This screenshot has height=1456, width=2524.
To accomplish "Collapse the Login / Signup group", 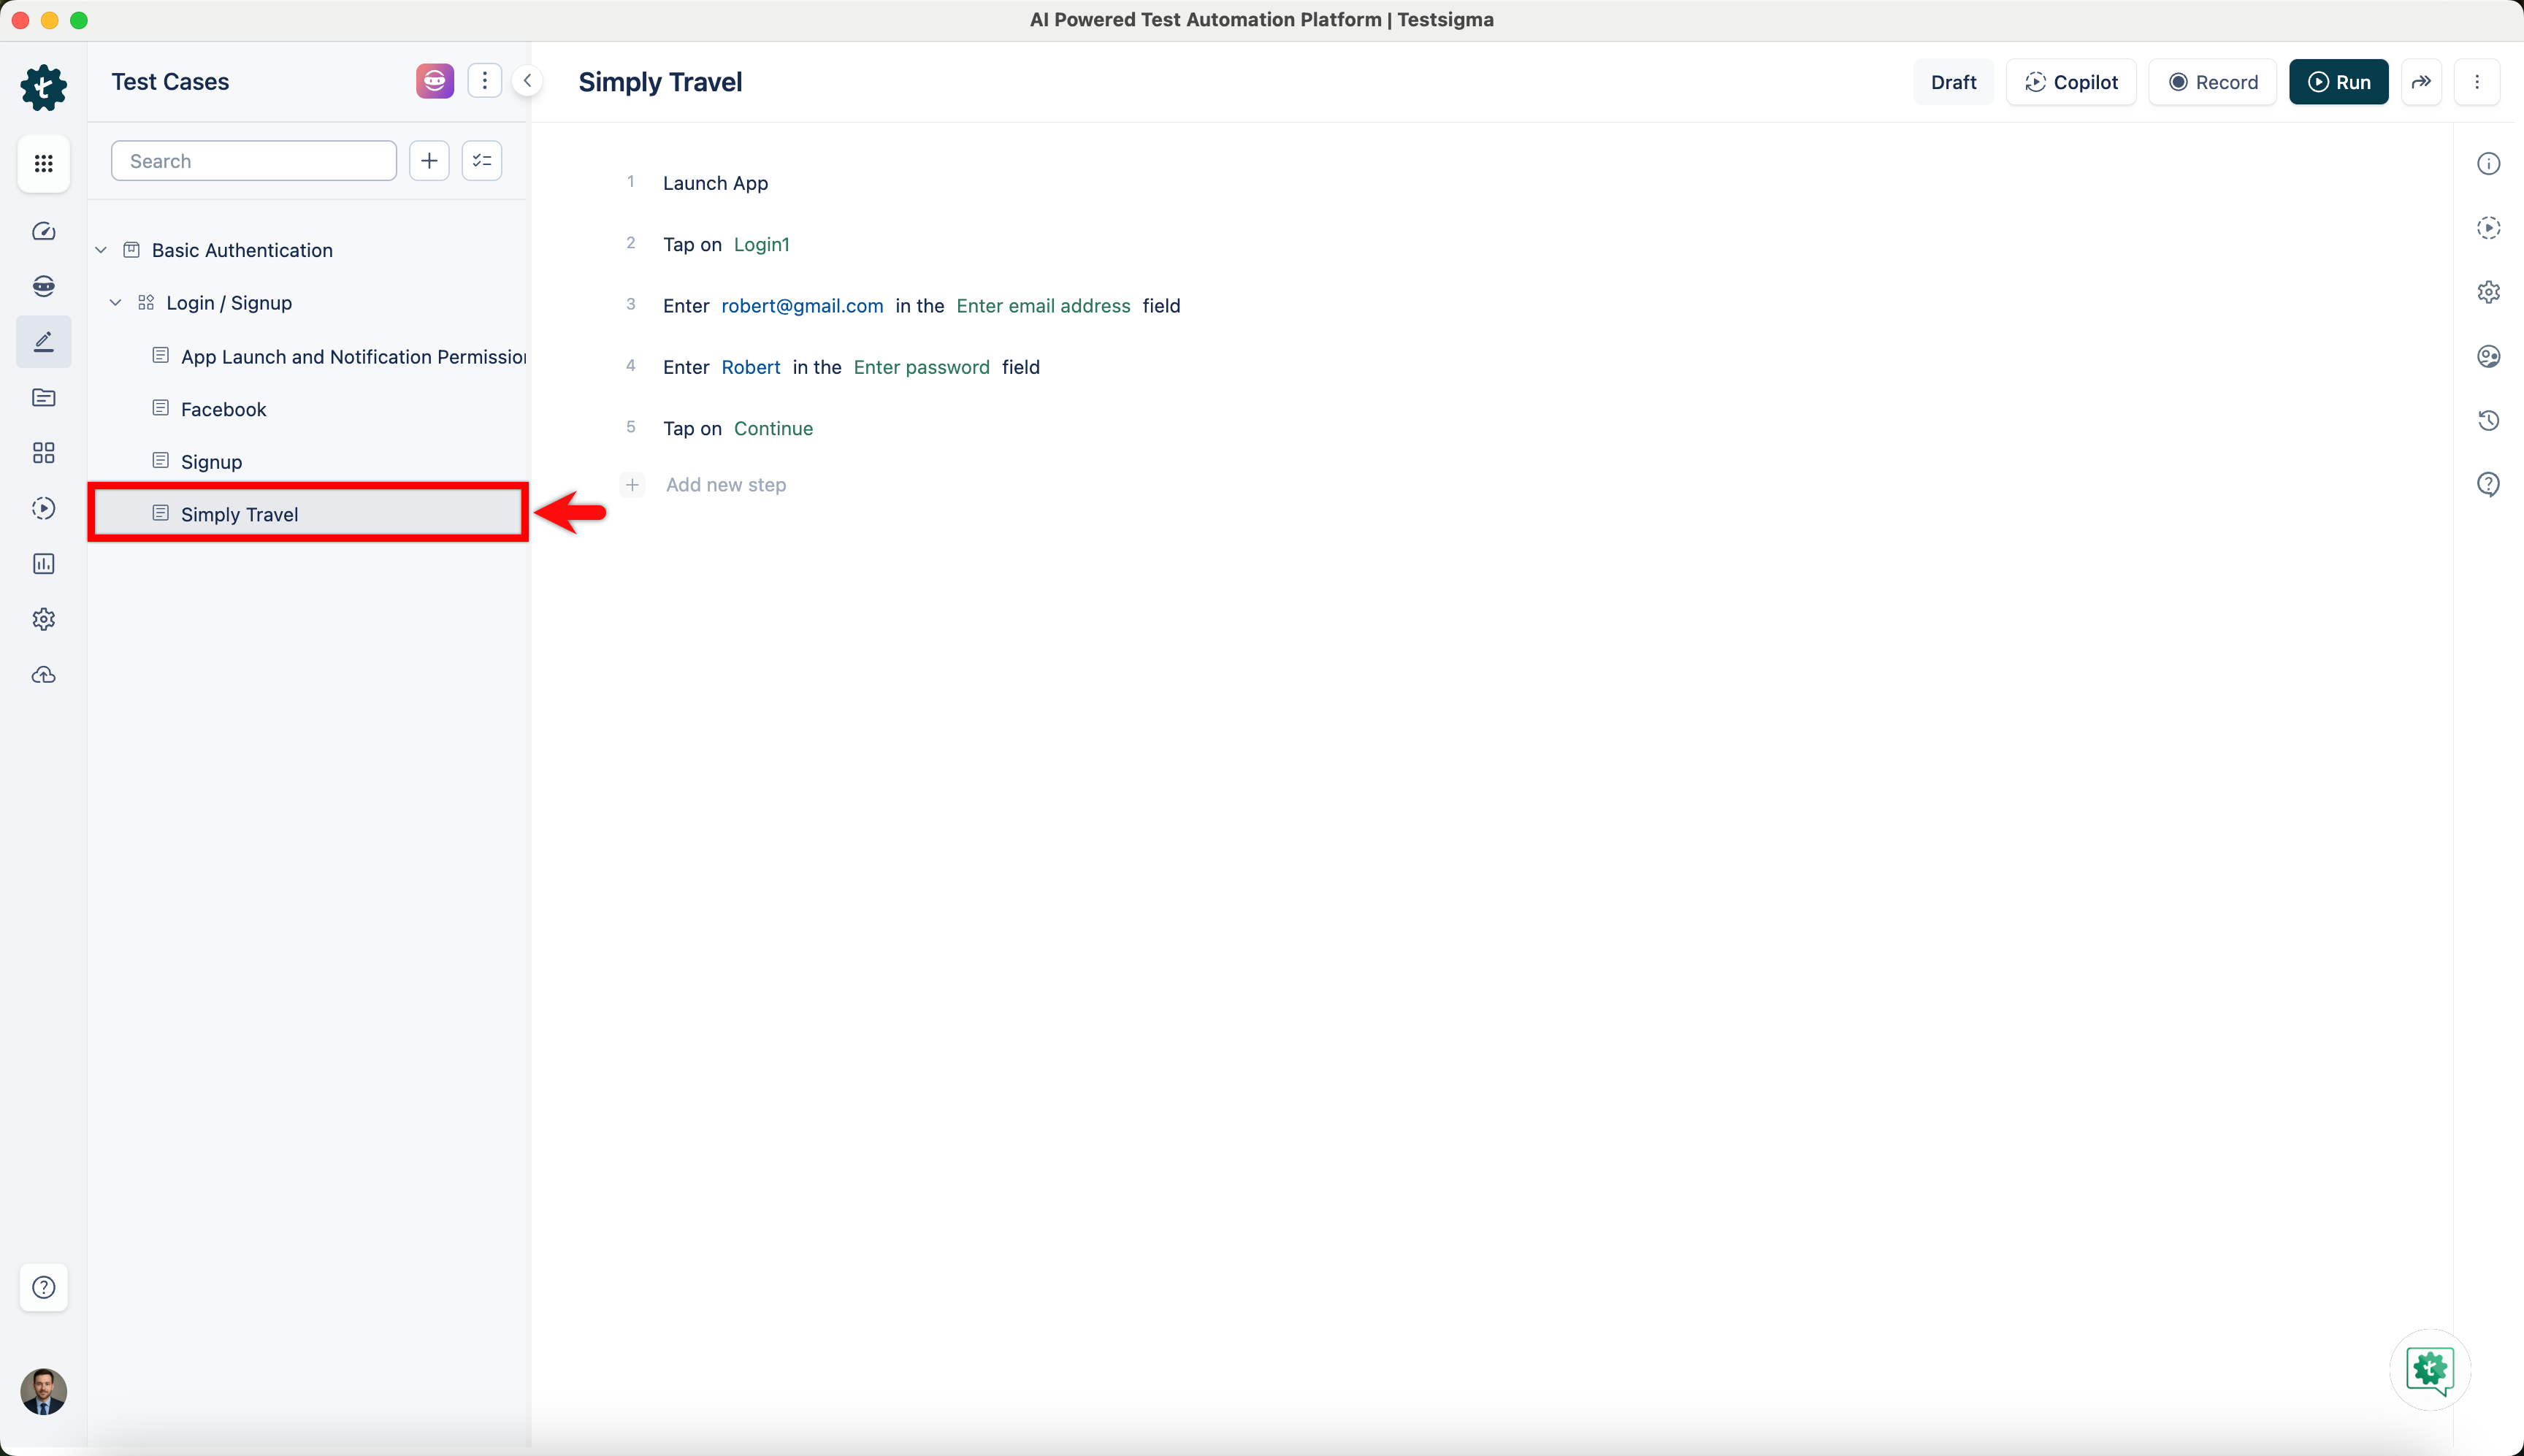I will point(116,302).
